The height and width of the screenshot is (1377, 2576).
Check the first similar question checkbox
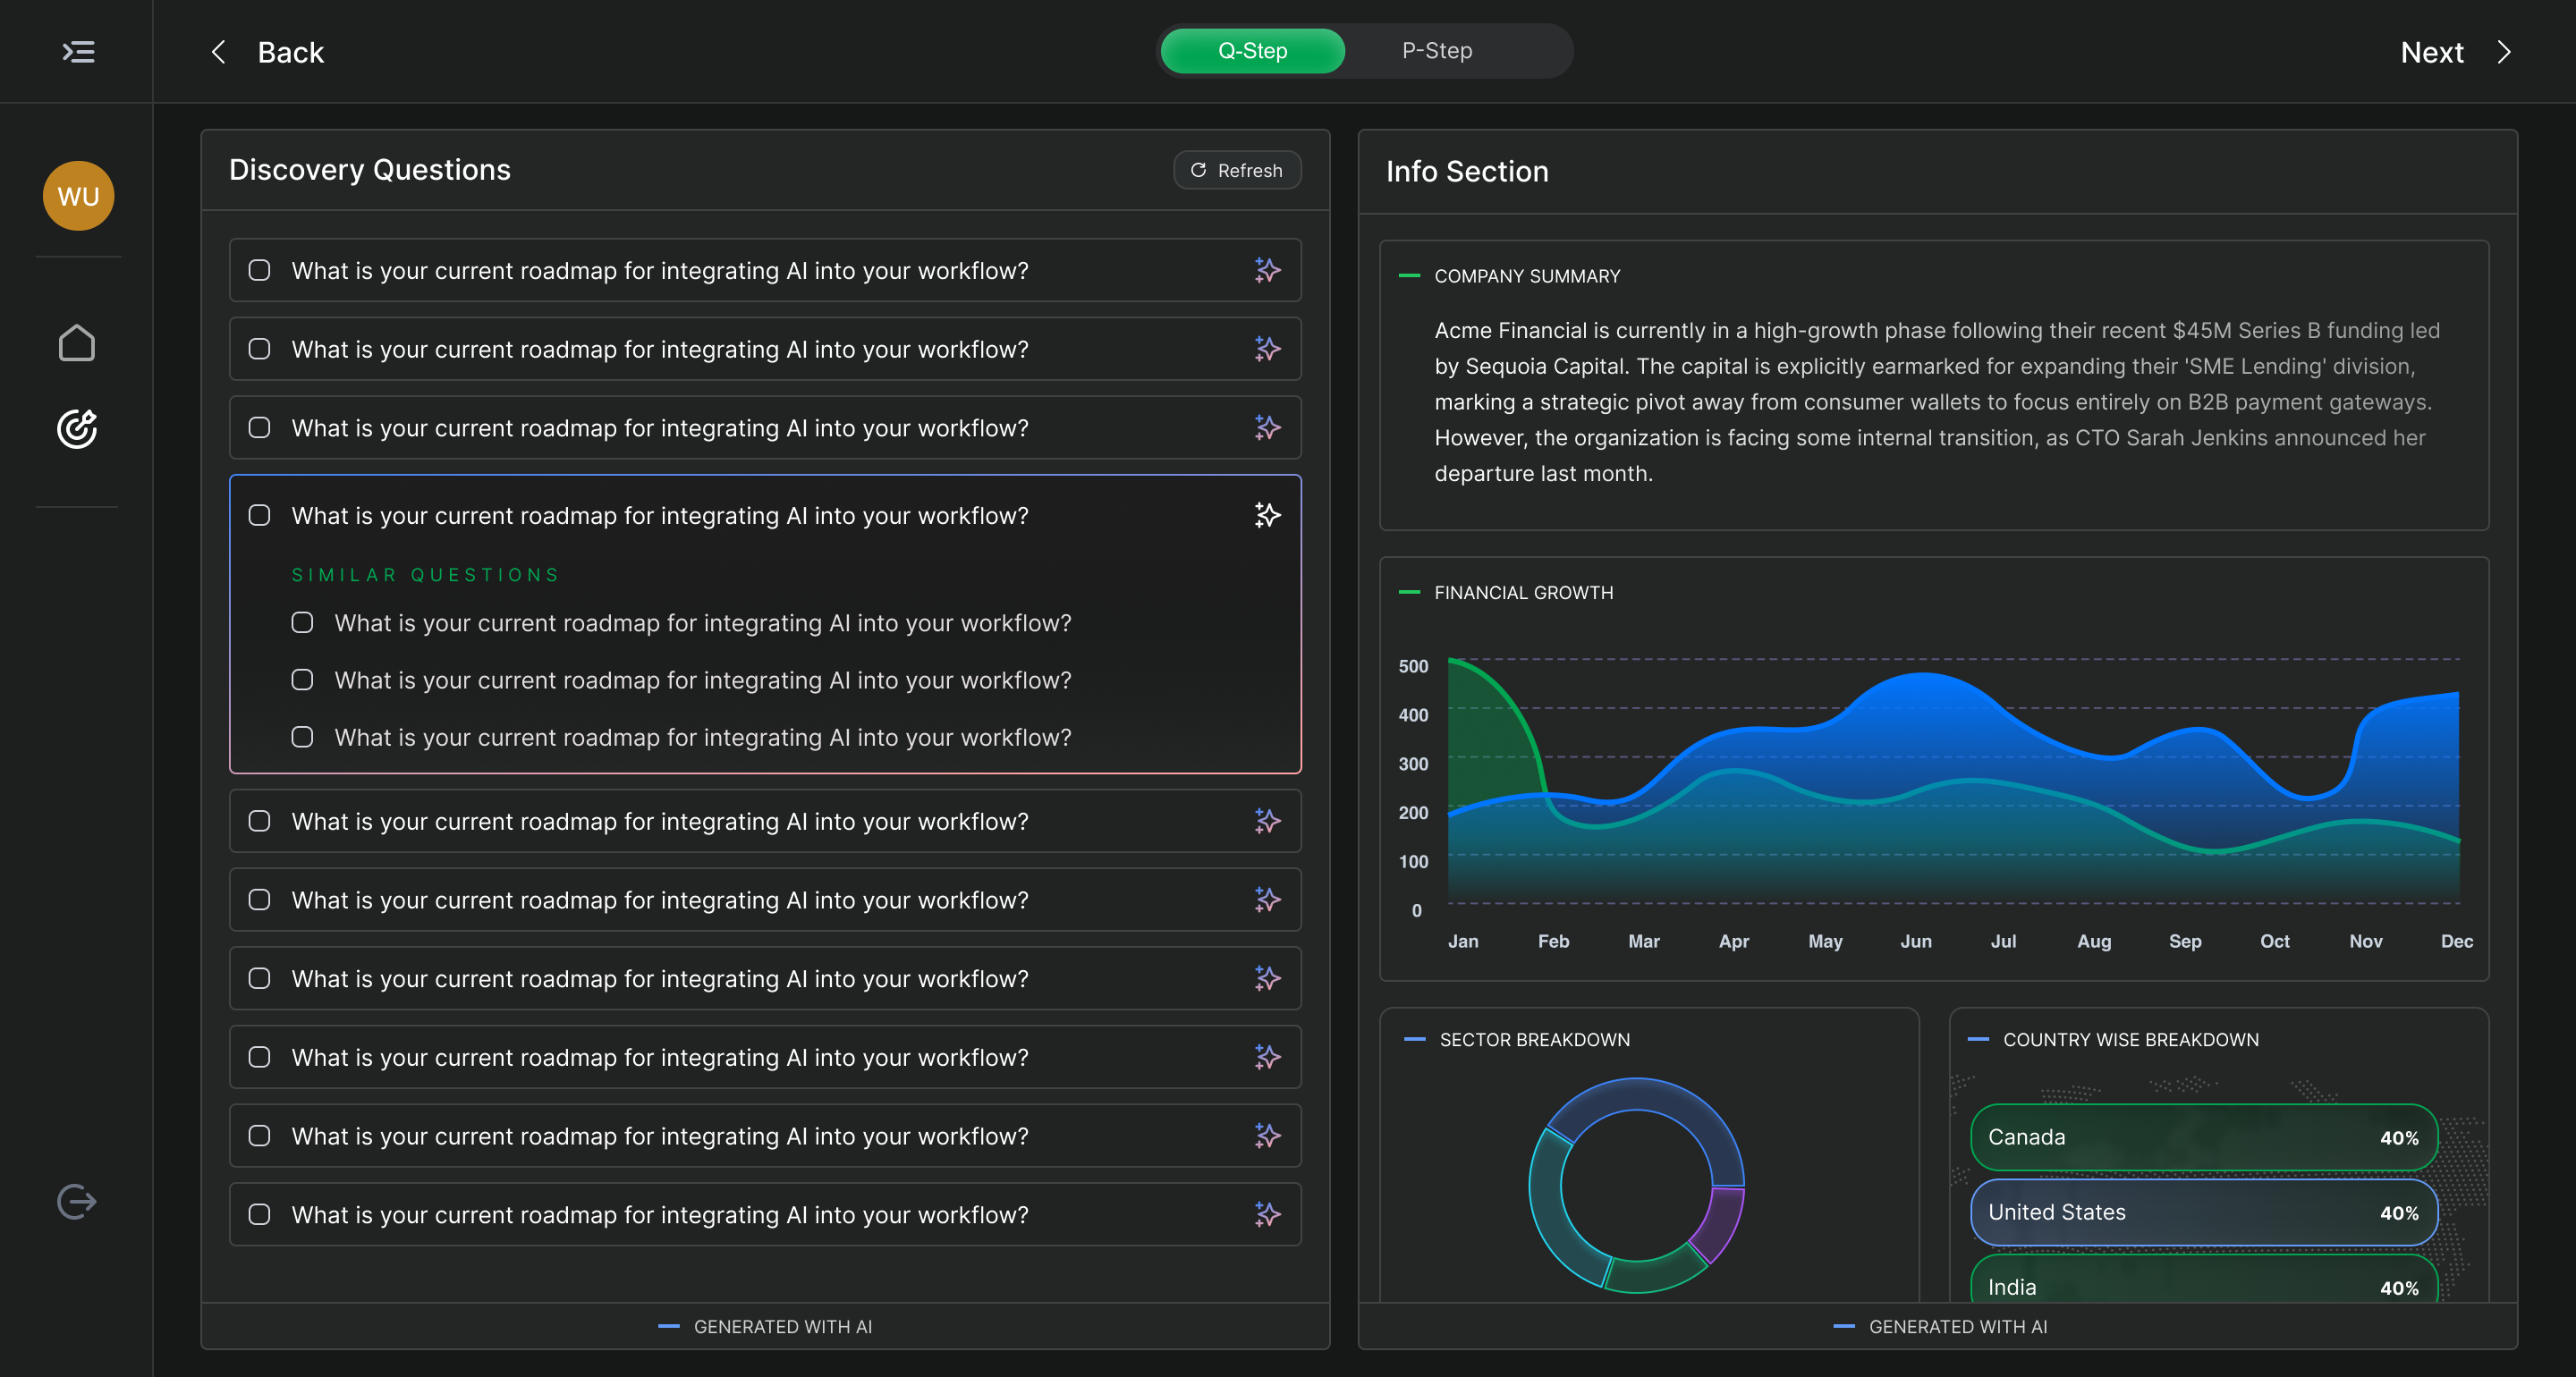[302, 622]
